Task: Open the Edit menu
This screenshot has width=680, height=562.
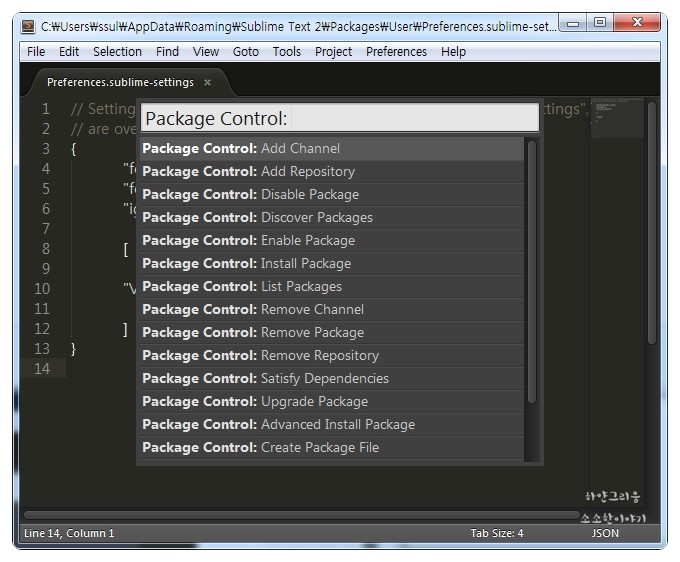Action: pyautogui.click(x=69, y=52)
